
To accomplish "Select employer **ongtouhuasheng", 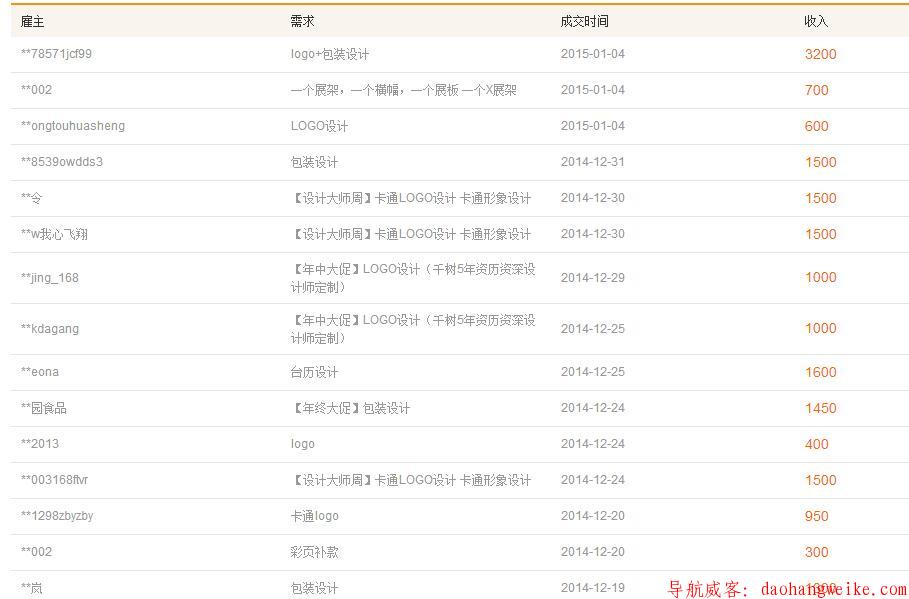I will tap(73, 126).
